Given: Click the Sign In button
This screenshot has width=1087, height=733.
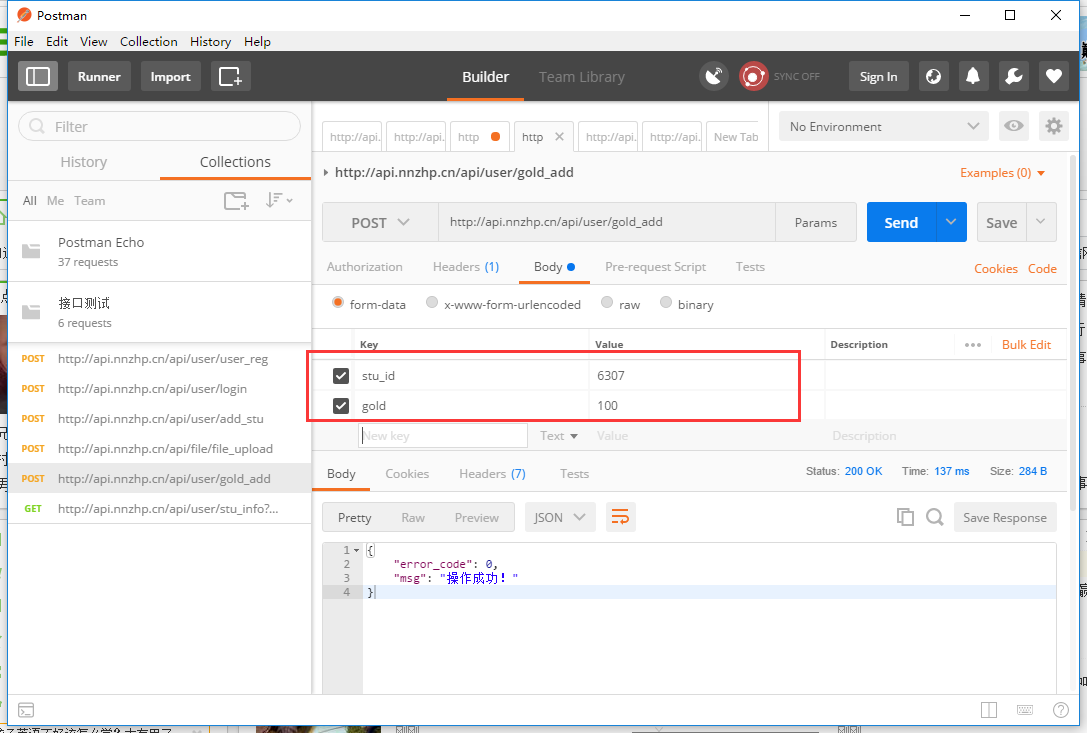Looking at the screenshot, I should pos(878,76).
